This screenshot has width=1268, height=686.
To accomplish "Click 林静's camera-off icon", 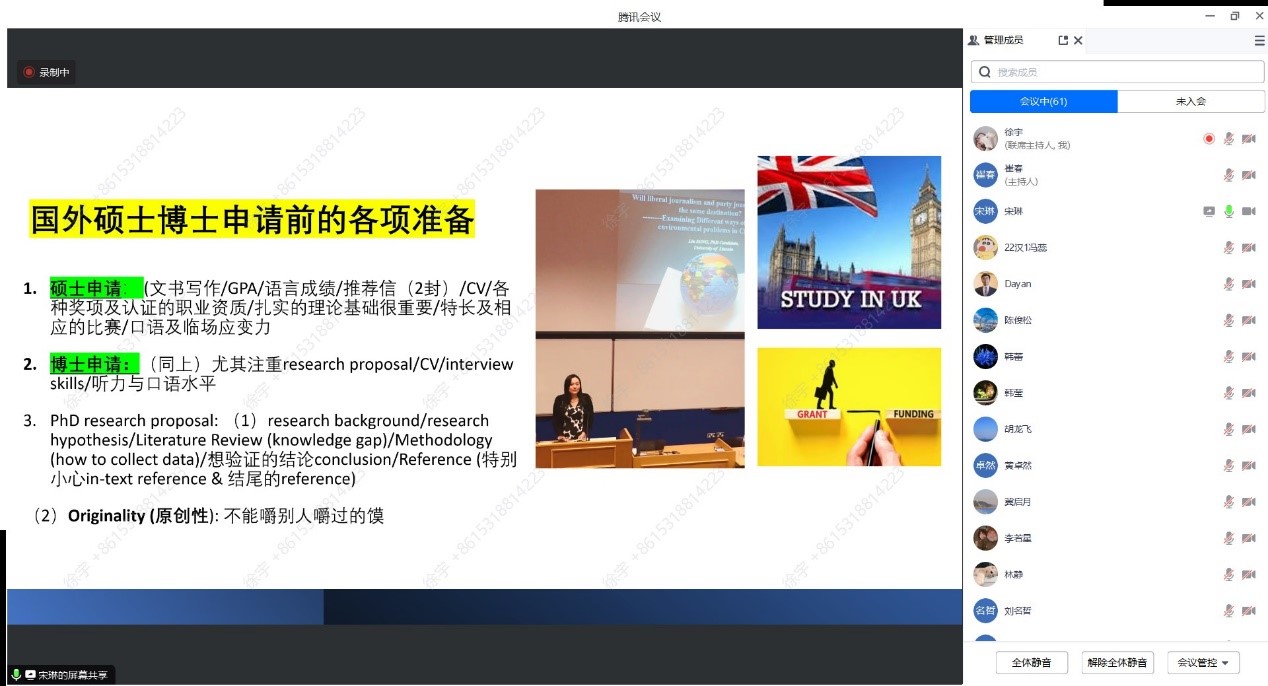I will (1248, 574).
